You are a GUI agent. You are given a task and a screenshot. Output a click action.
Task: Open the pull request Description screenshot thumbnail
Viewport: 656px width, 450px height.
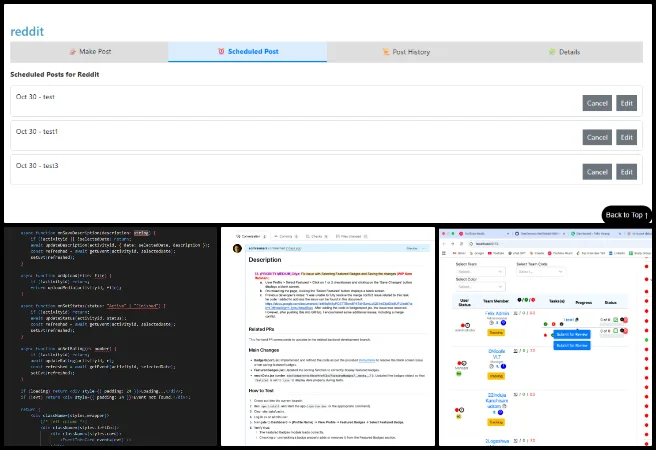326,337
